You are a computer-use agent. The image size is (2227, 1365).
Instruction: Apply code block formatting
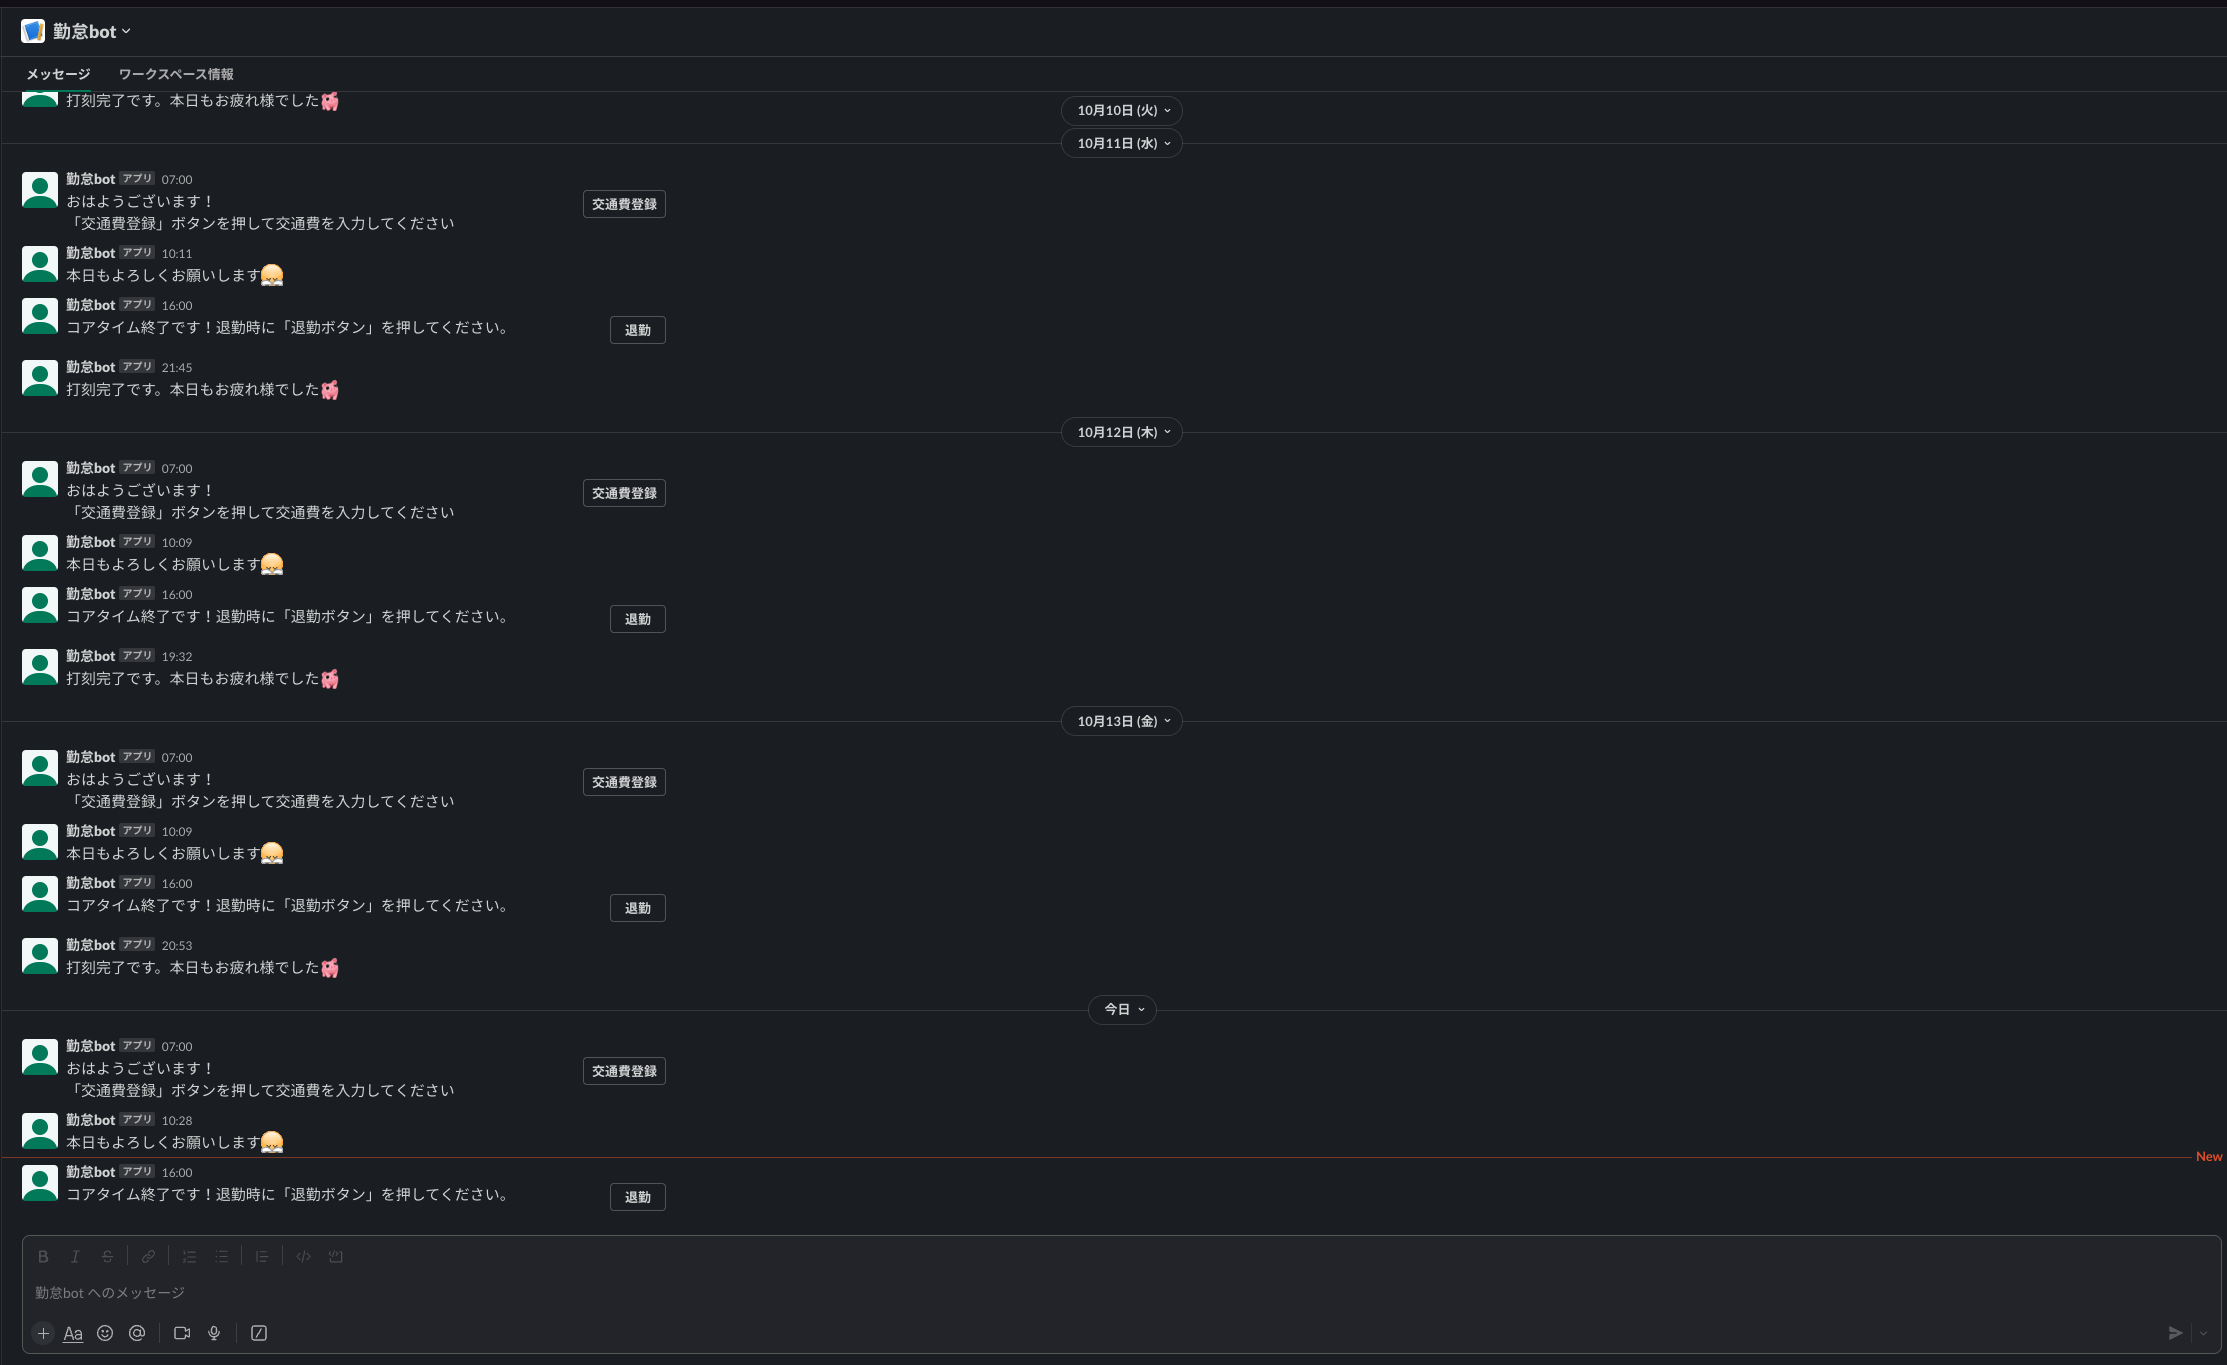pyautogui.click(x=336, y=1256)
